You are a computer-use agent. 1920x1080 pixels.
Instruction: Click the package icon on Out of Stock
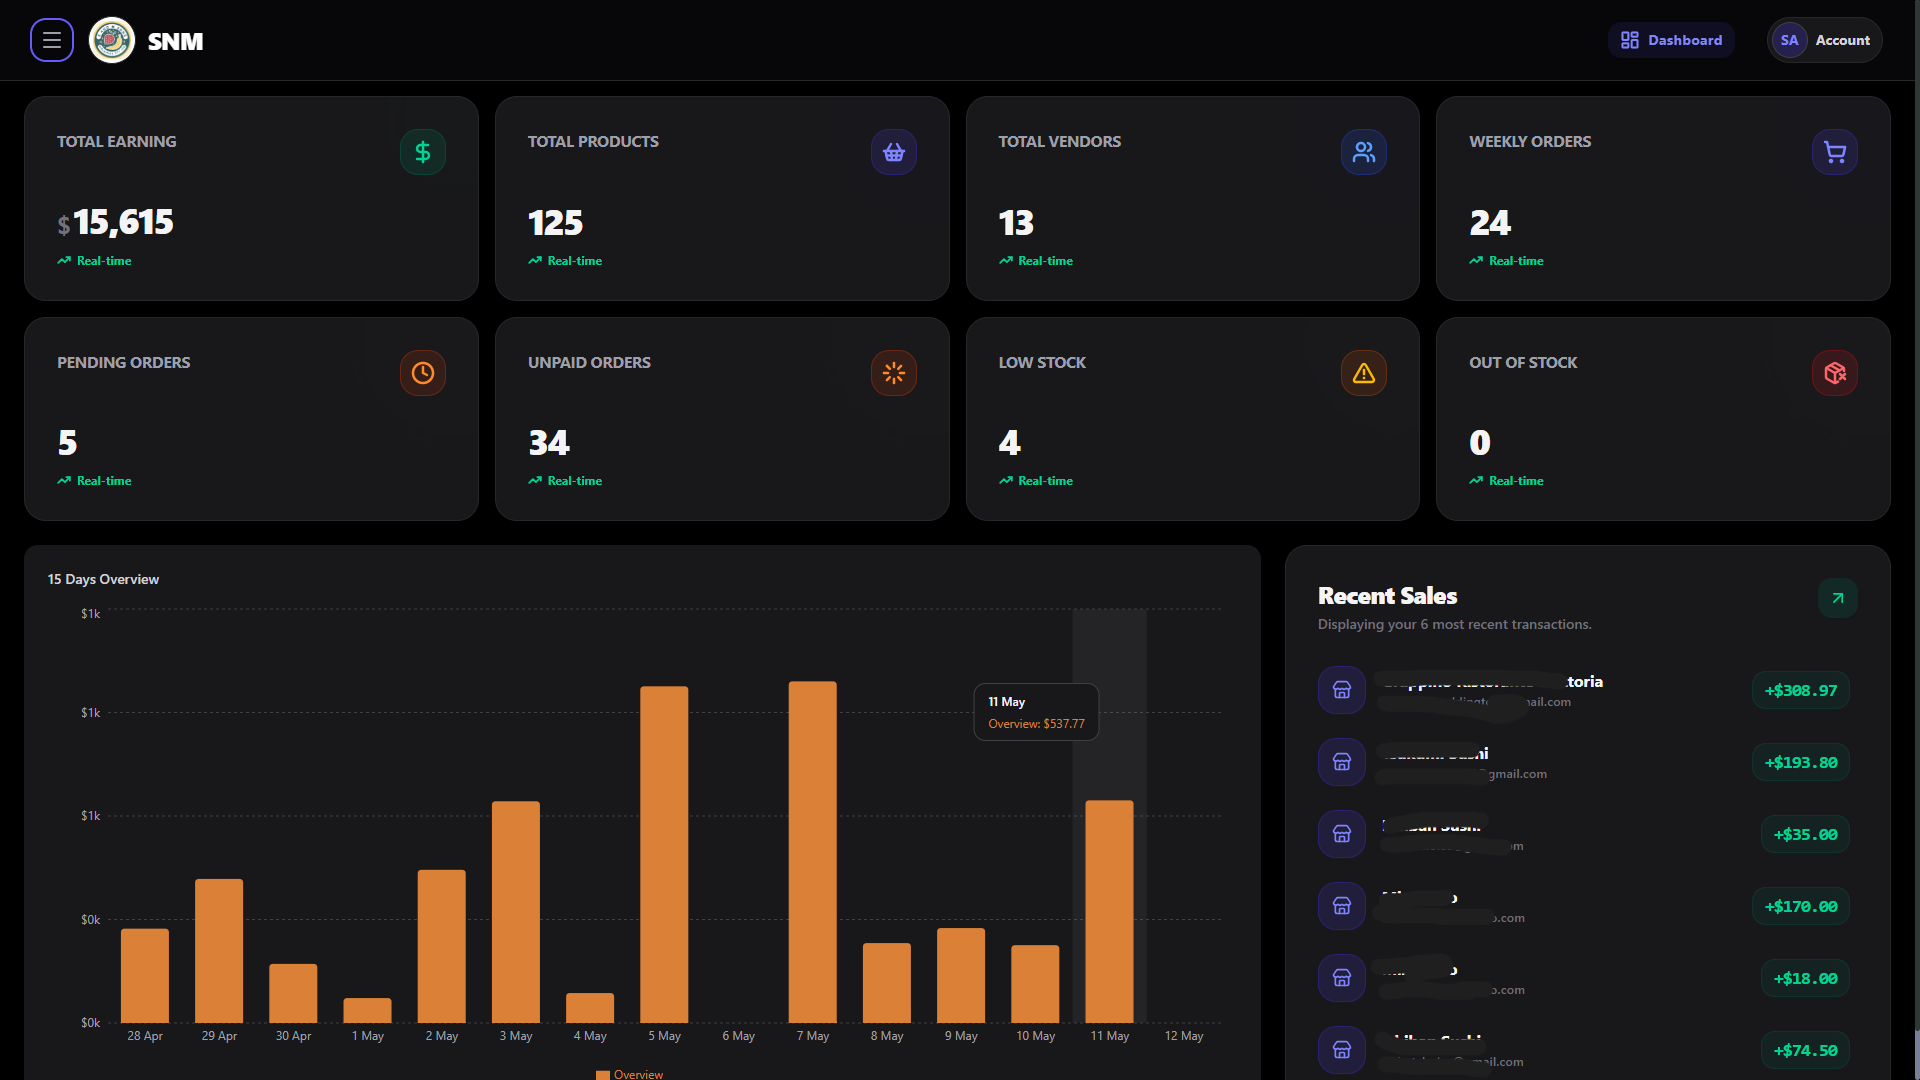click(x=1835, y=373)
